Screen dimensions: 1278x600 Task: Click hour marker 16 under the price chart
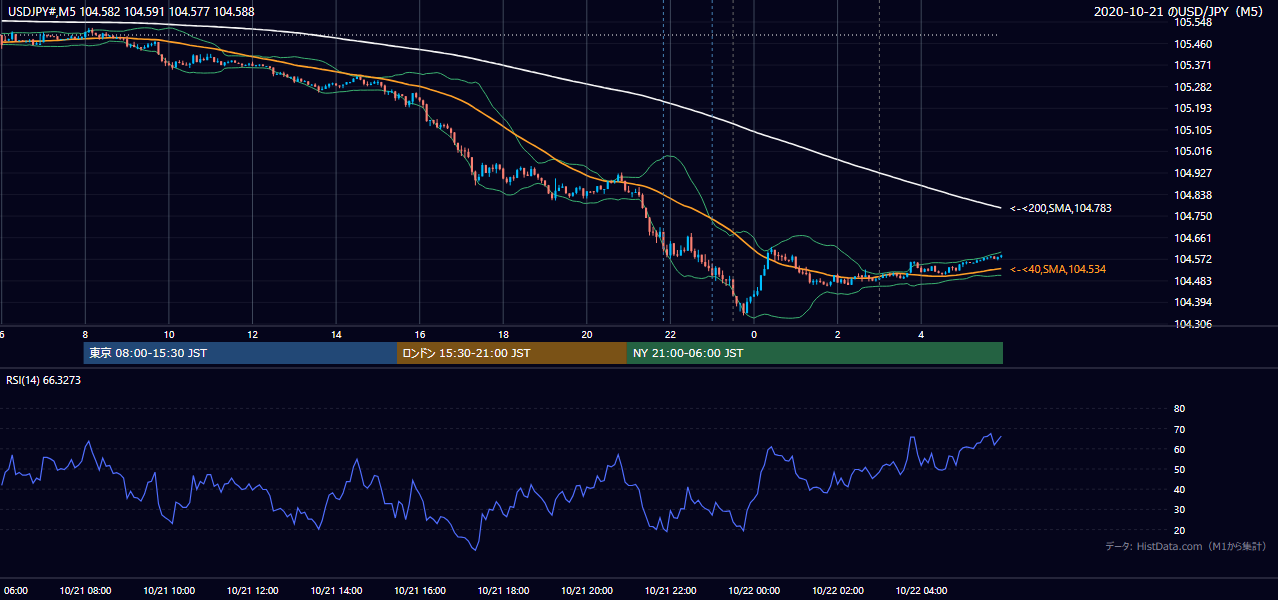(419, 334)
